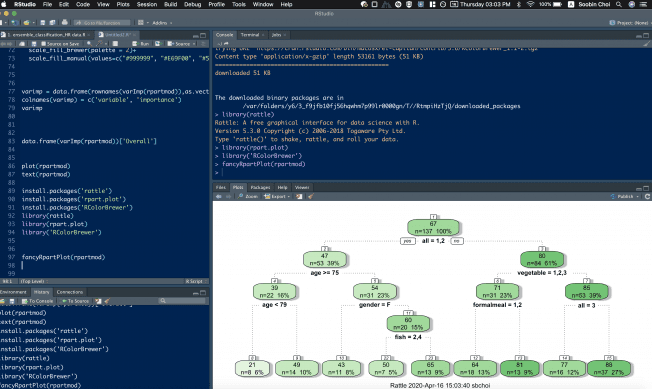Open the ensemble_classification_HR data.R tab
This screenshot has width=652, height=389.
click(46, 35)
